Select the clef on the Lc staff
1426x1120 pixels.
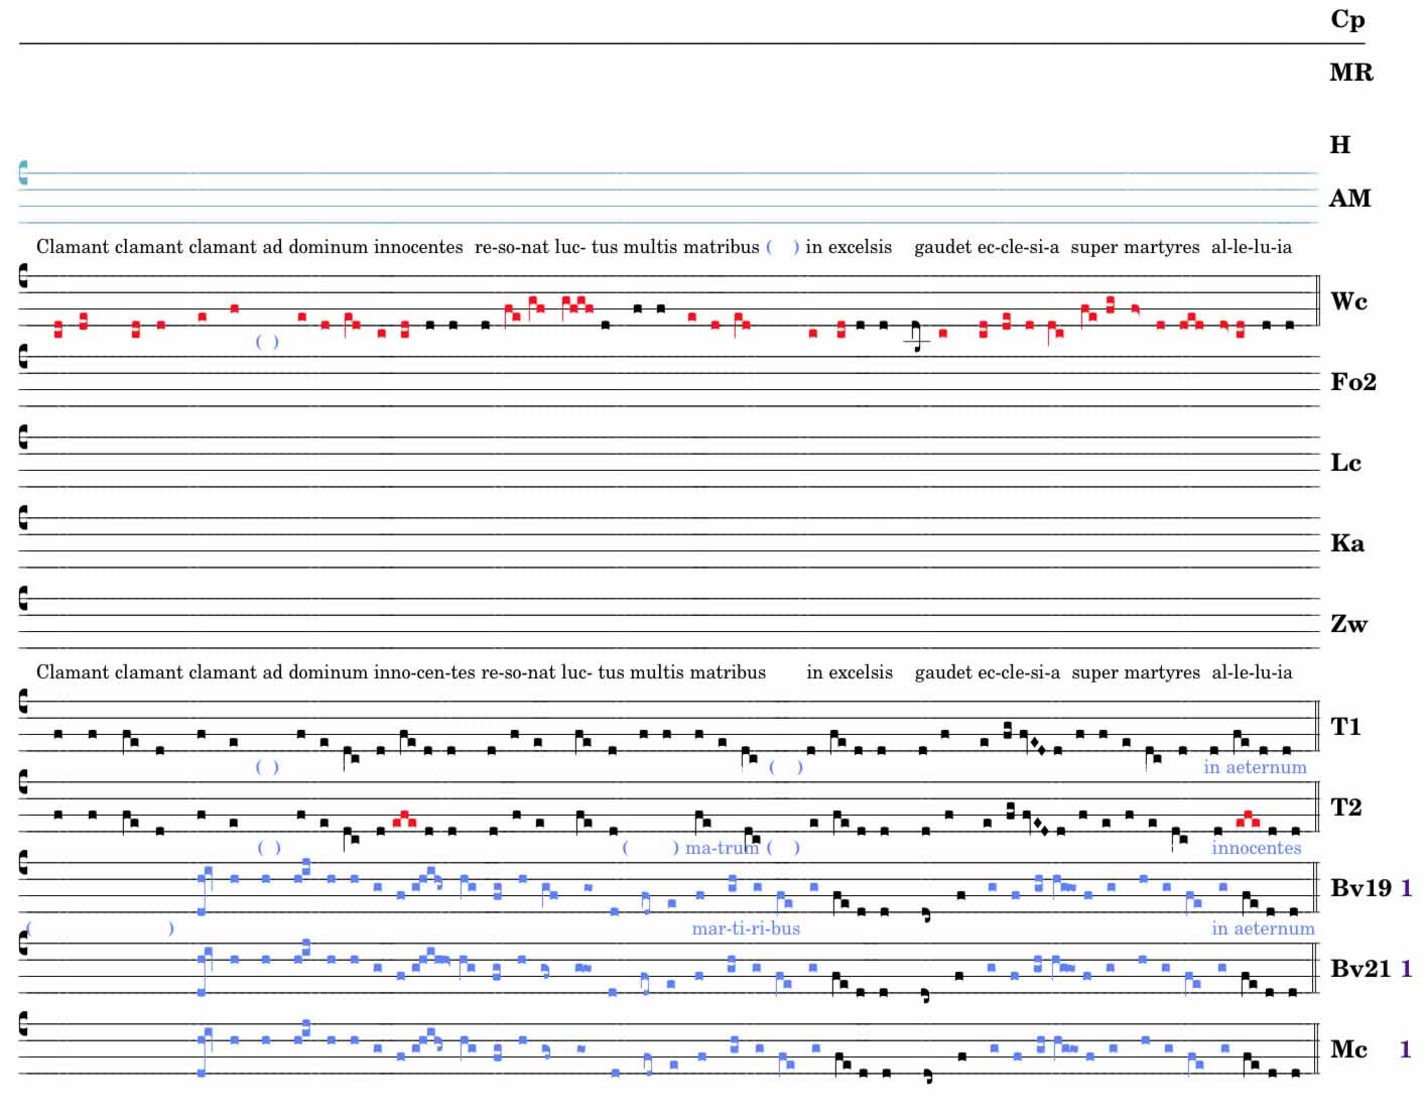click(23, 437)
